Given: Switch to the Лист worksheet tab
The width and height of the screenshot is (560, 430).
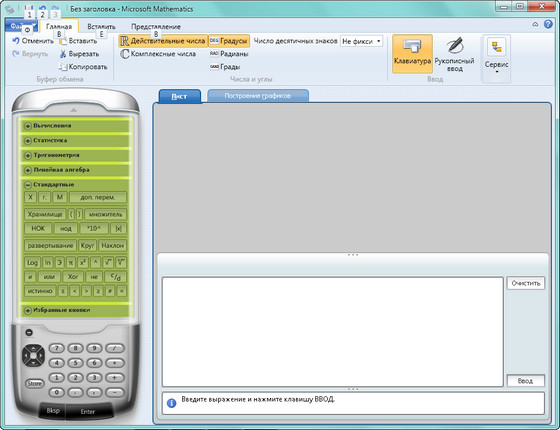Looking at the screenshot, I should click(180, 96).
